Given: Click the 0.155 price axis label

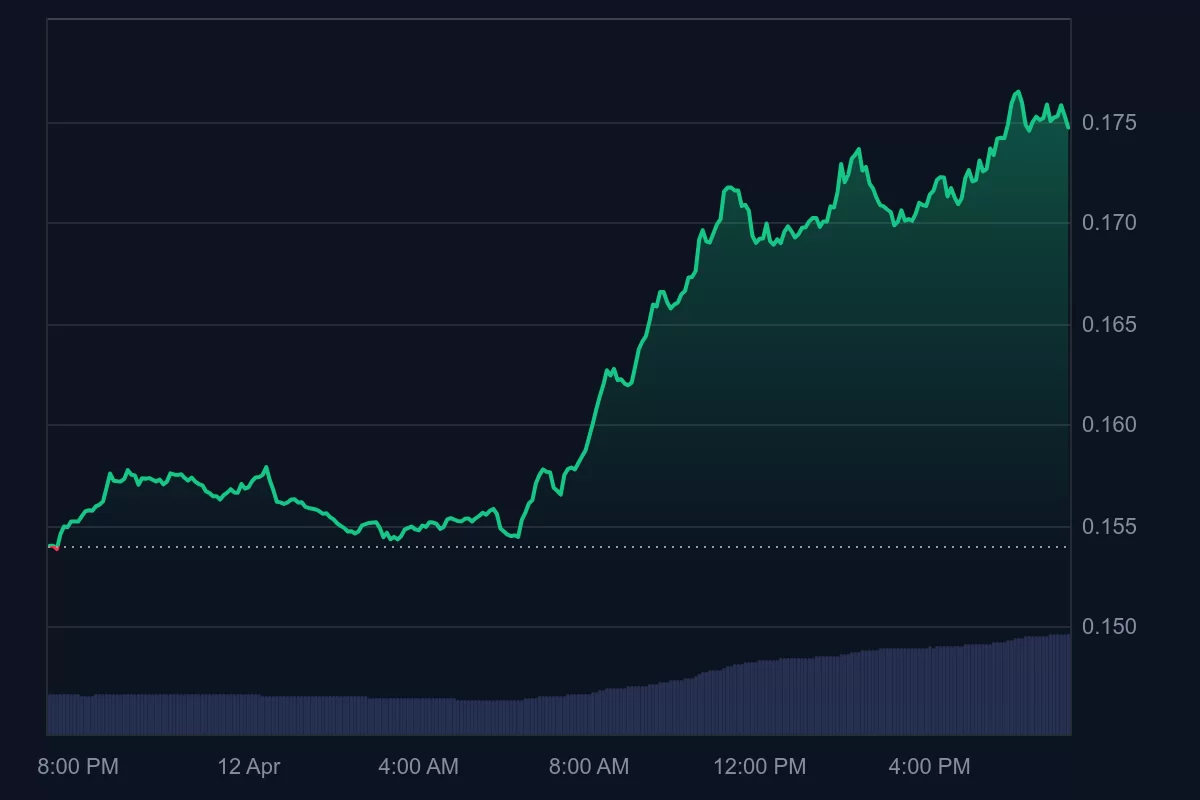Looking at the screenshot, I should [x=1109, y=526].
